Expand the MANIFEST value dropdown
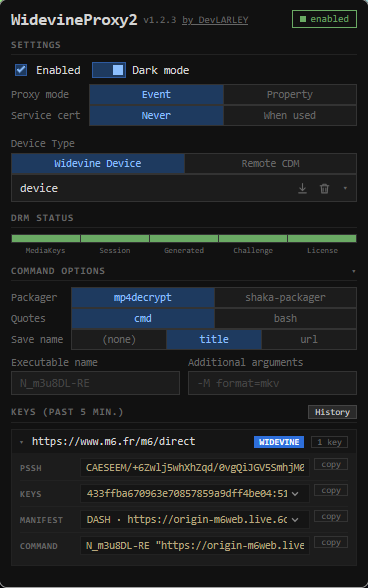Screen dimensions: 368x588 point(295,520)
